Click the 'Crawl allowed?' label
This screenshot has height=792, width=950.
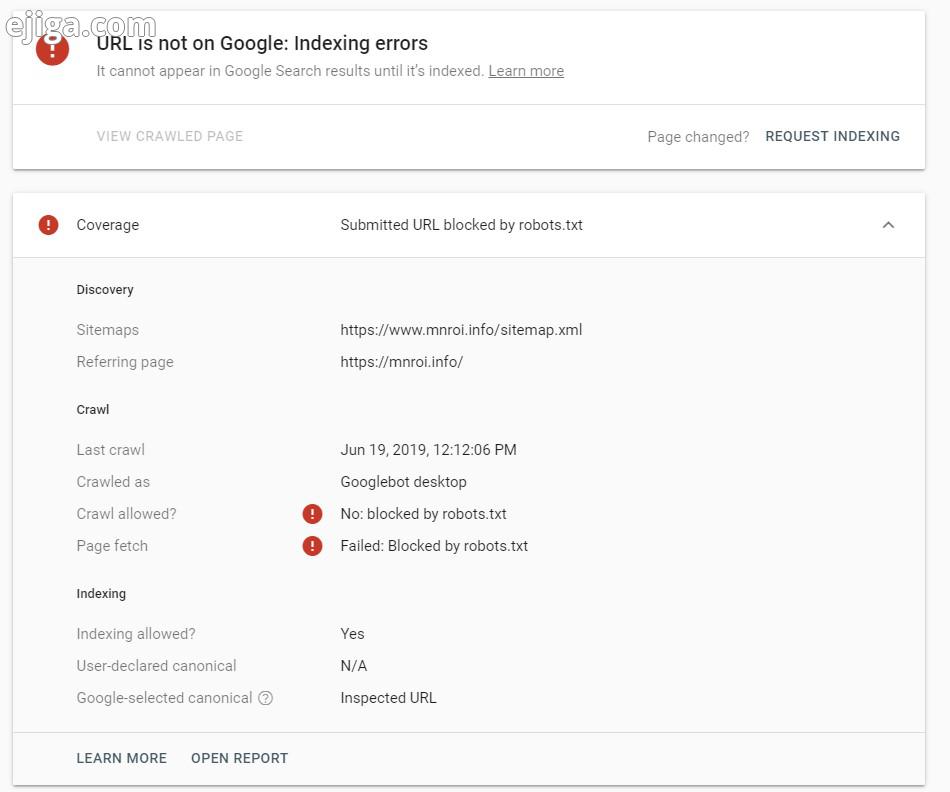126,514
